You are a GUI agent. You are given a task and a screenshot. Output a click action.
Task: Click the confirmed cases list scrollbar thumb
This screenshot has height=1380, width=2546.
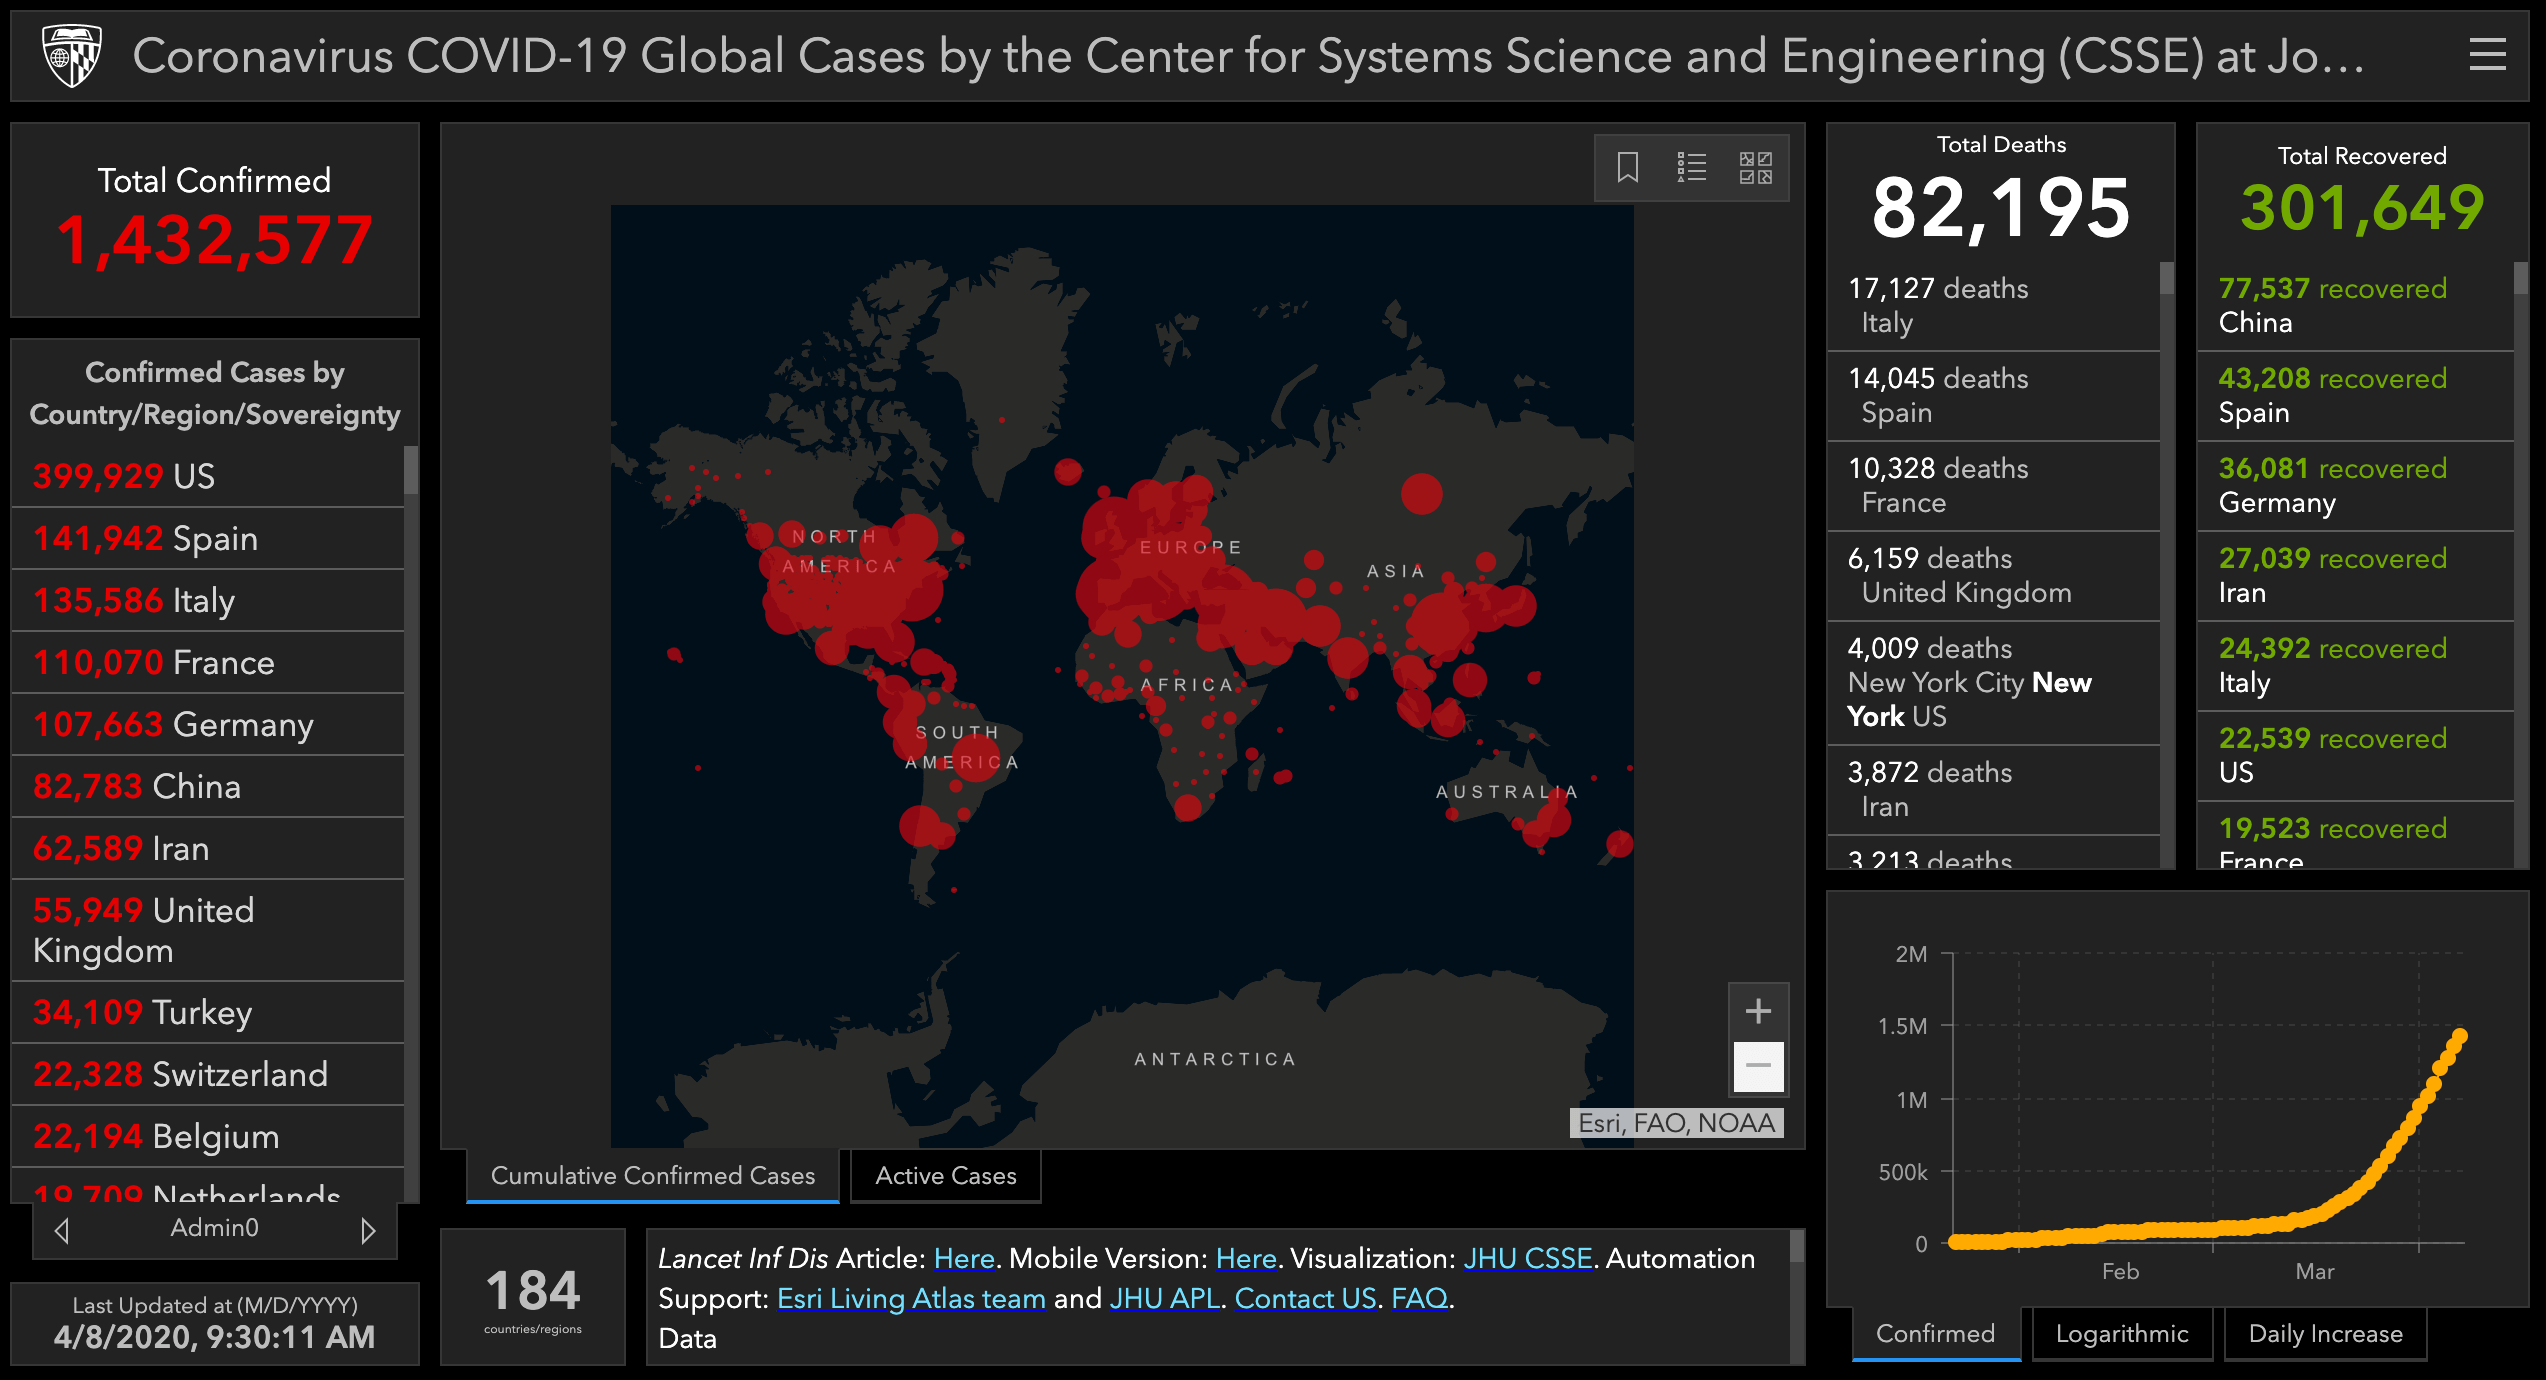click(x=410, y=470)
